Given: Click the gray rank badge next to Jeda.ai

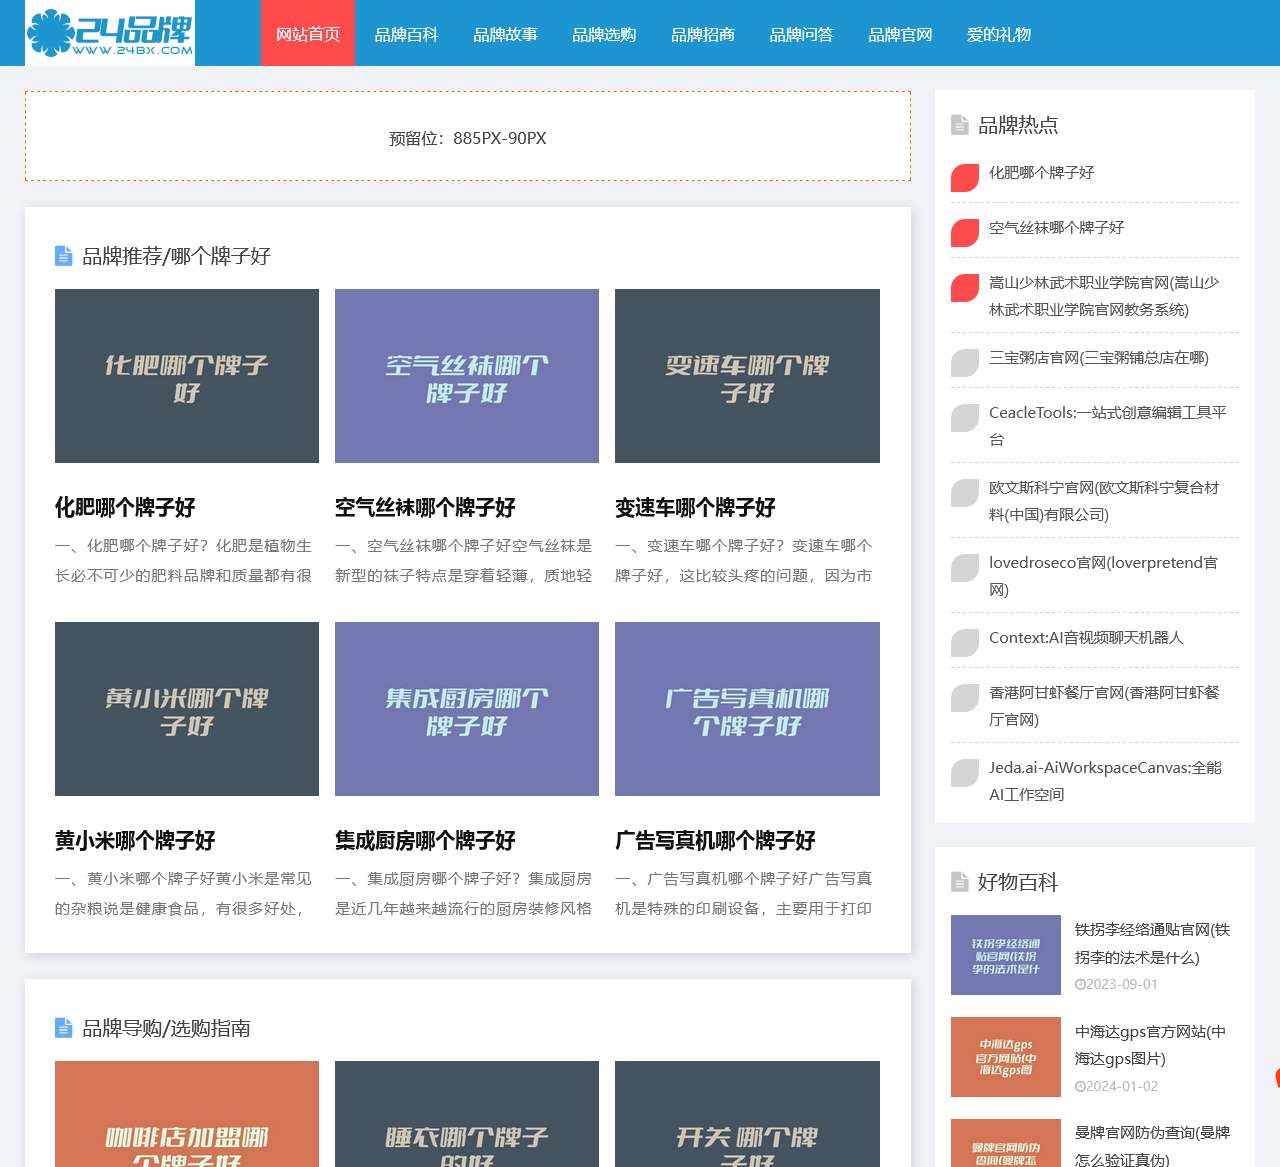Looking at the screenshot, I should [965, 773].
